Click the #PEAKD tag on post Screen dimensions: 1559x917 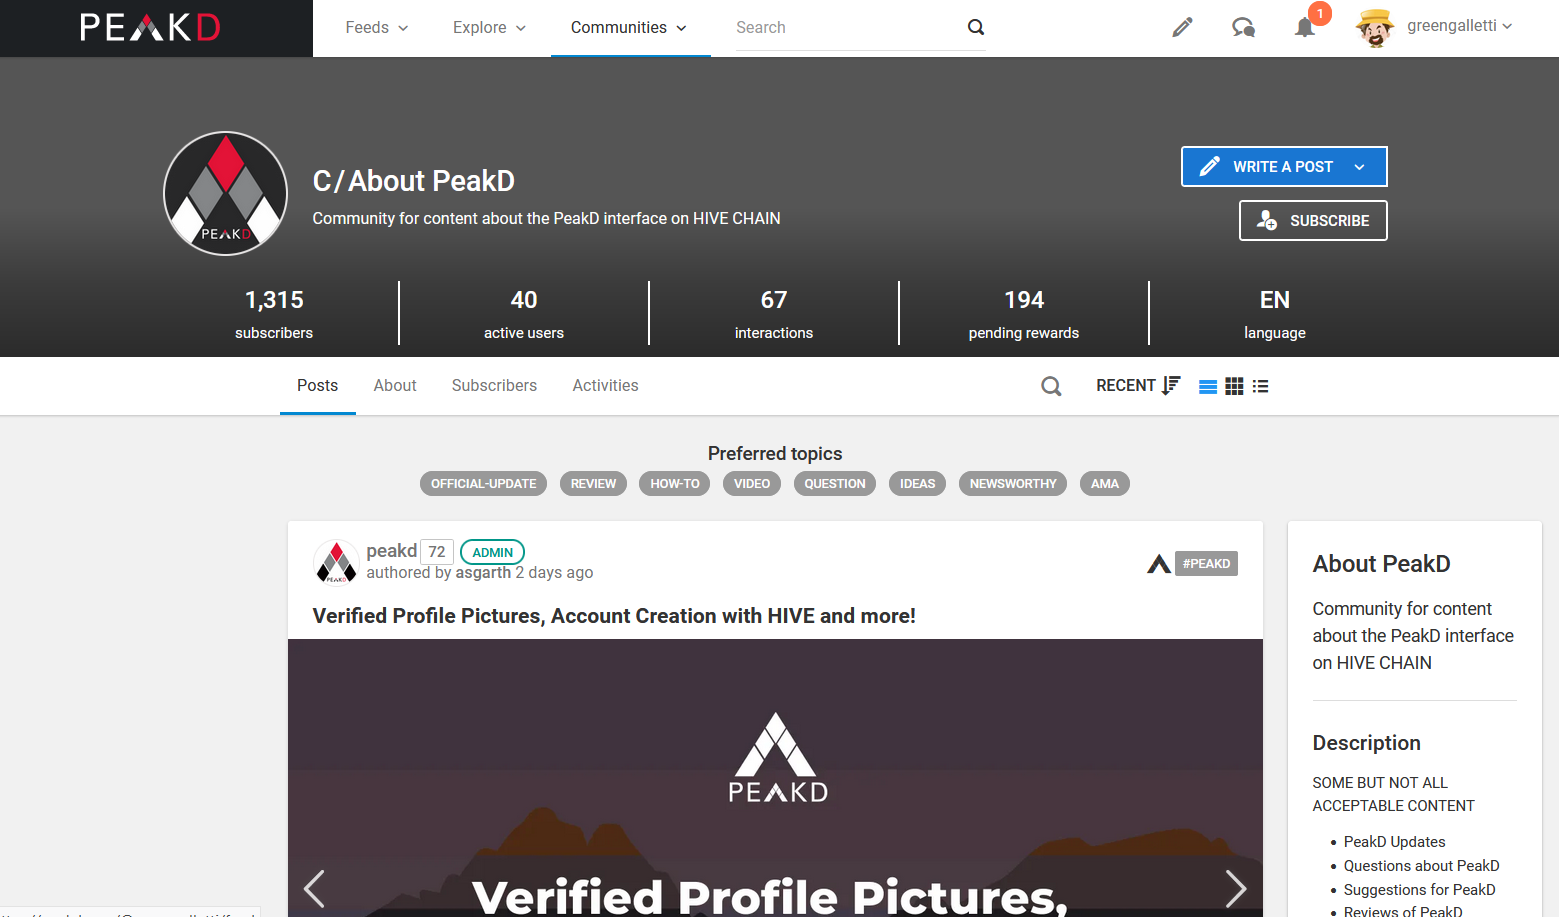pos(1206,564)
